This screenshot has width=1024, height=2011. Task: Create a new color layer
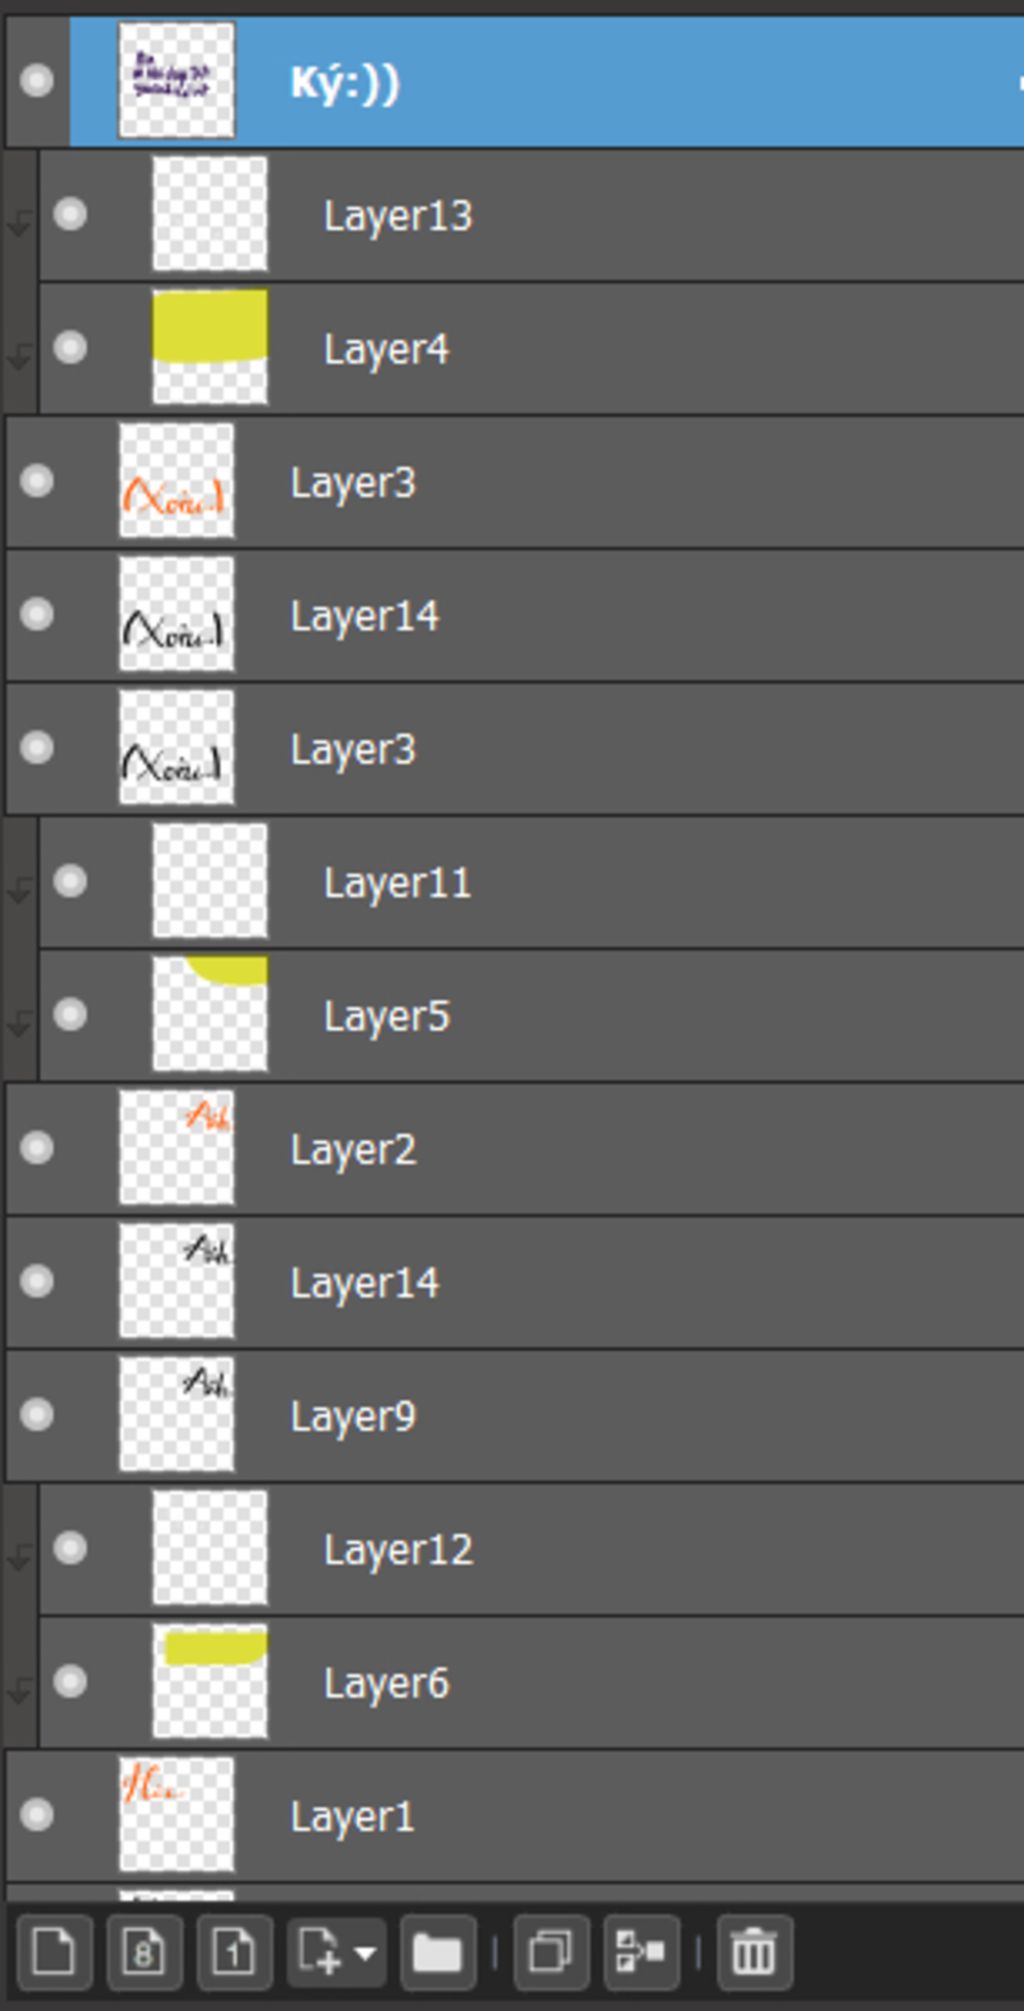[53, 1951]
